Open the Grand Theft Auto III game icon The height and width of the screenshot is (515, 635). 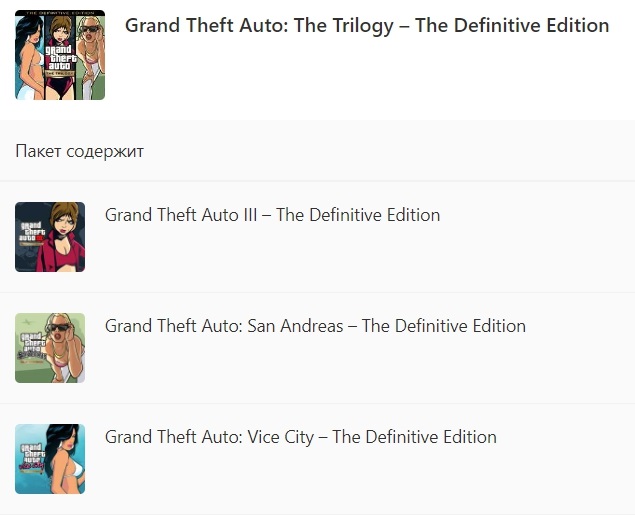tap(50, 237)
